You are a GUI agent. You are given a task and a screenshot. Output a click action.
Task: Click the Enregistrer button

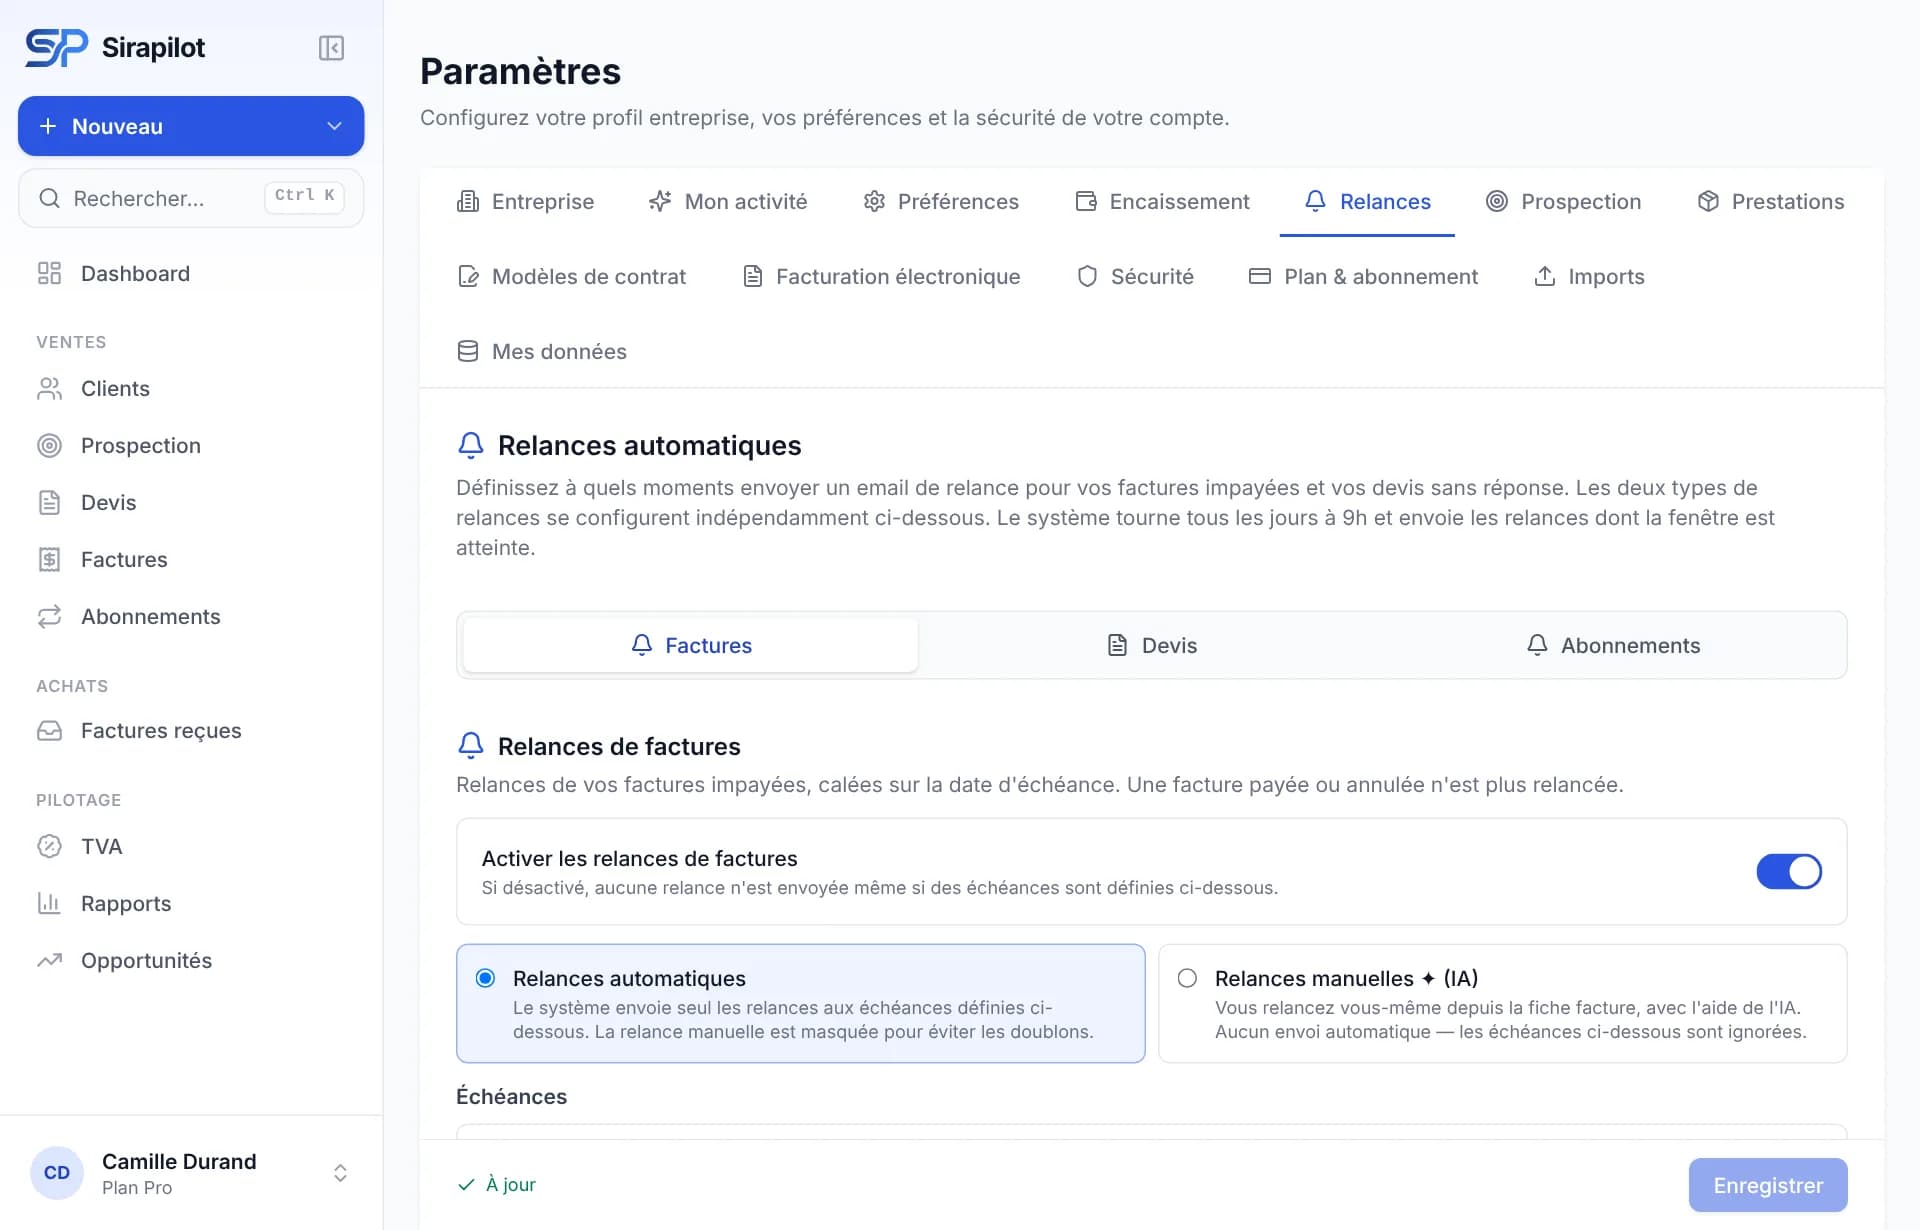point(1768,1185)
